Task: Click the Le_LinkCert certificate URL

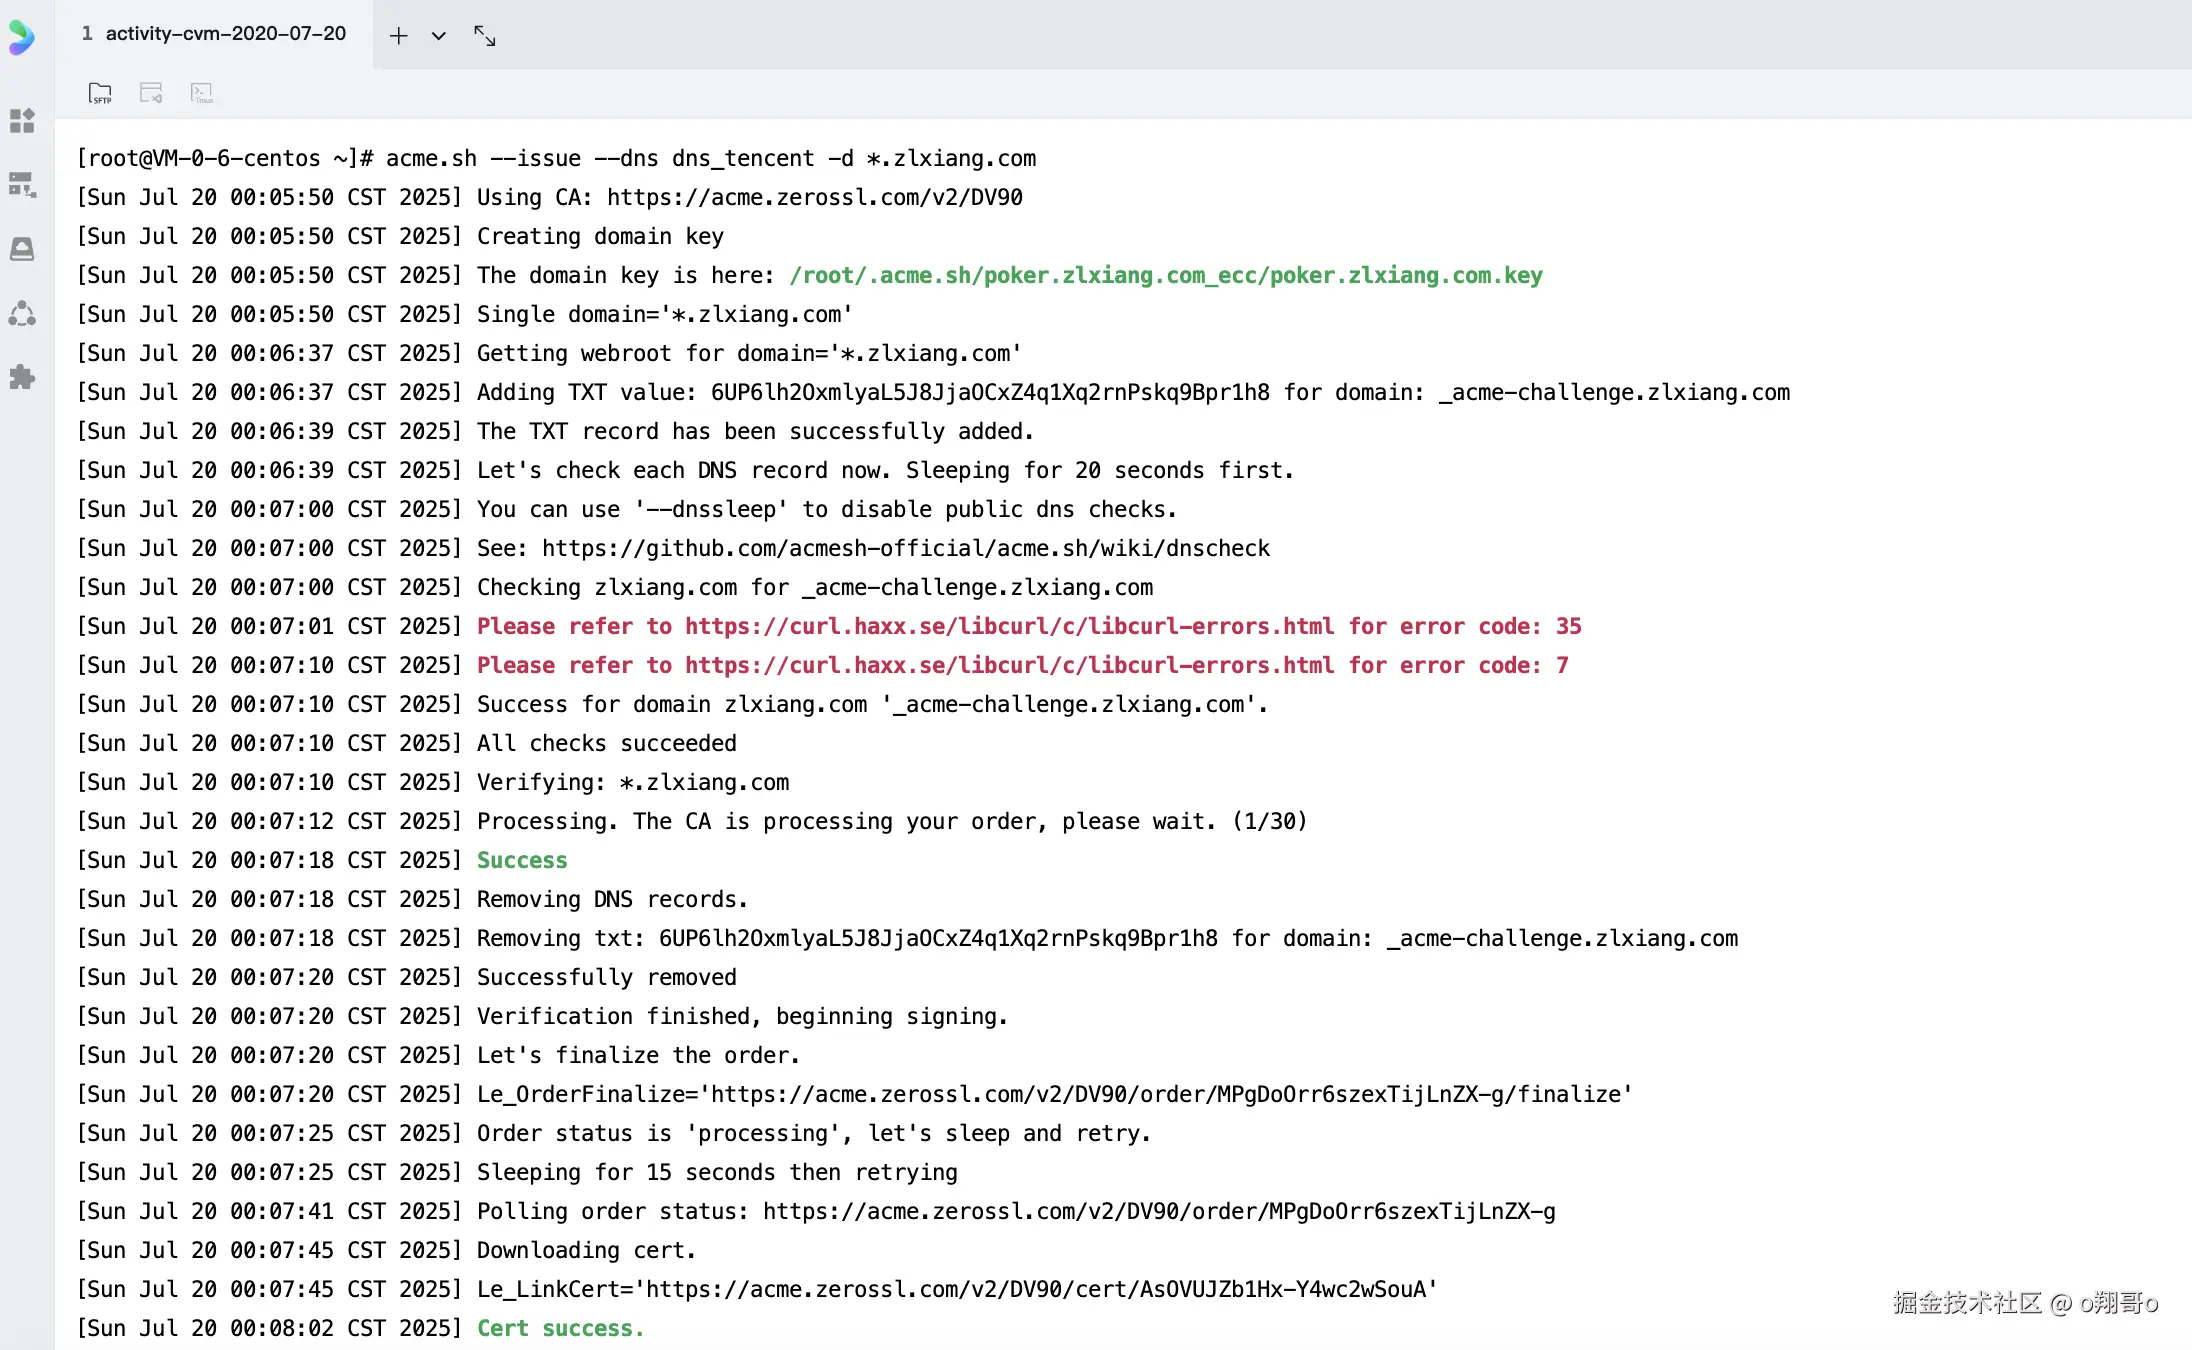Action: [x=1035, y=1289]
